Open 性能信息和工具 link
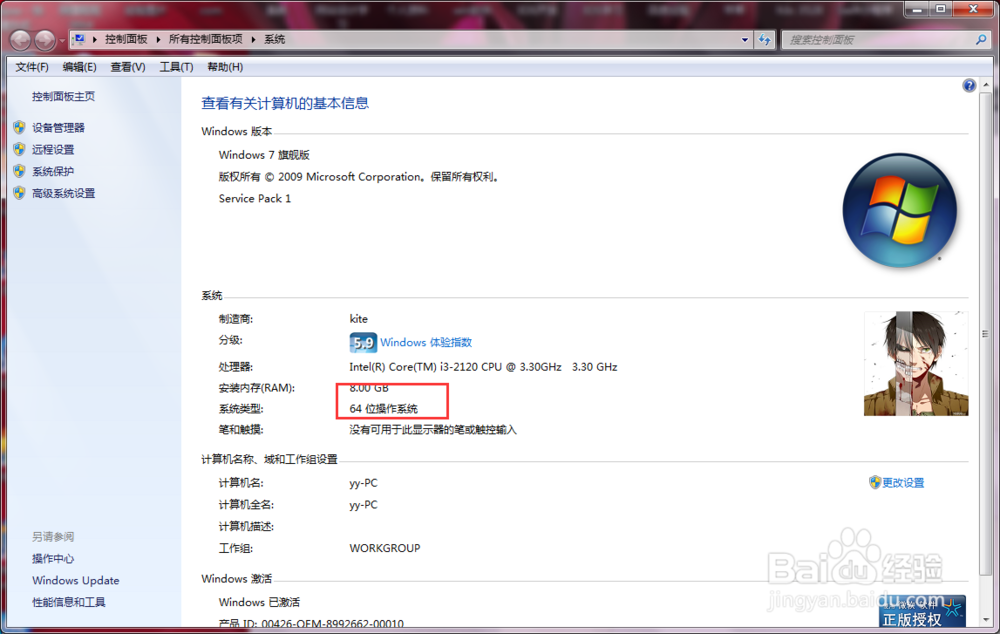The image size is (1000, 634). click(69, 602)
